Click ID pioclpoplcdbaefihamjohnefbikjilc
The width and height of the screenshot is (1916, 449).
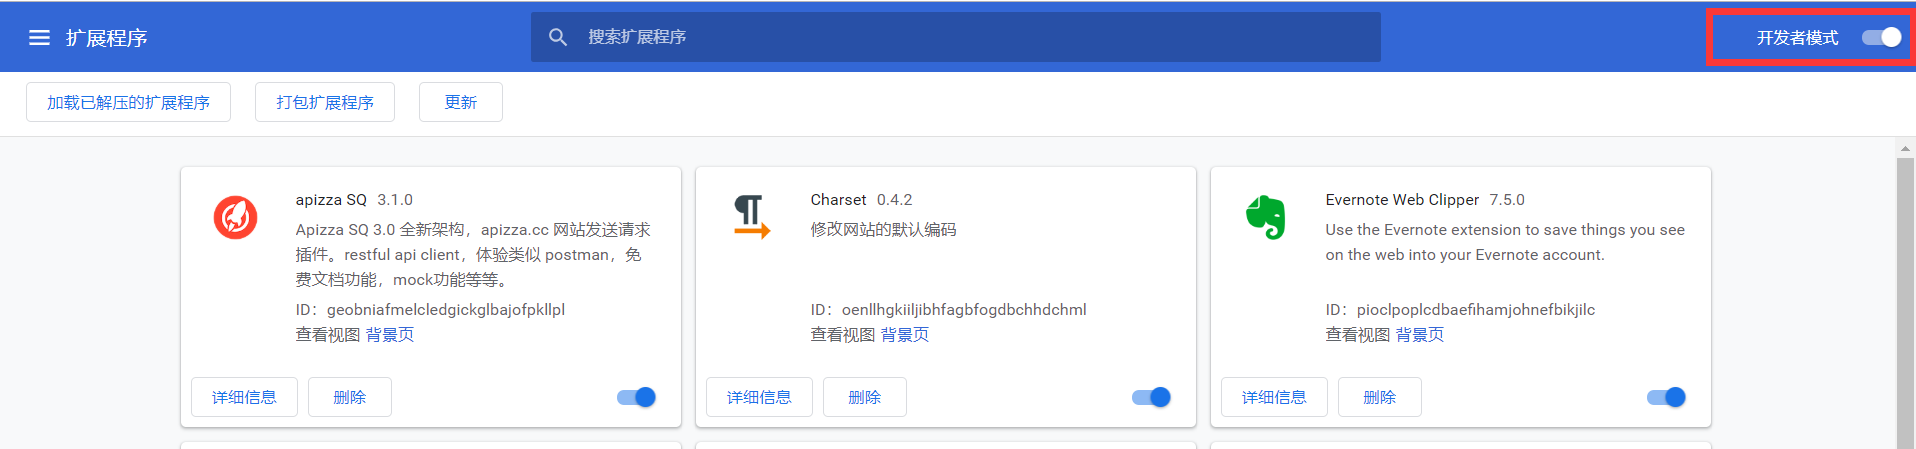[1460, 310]
